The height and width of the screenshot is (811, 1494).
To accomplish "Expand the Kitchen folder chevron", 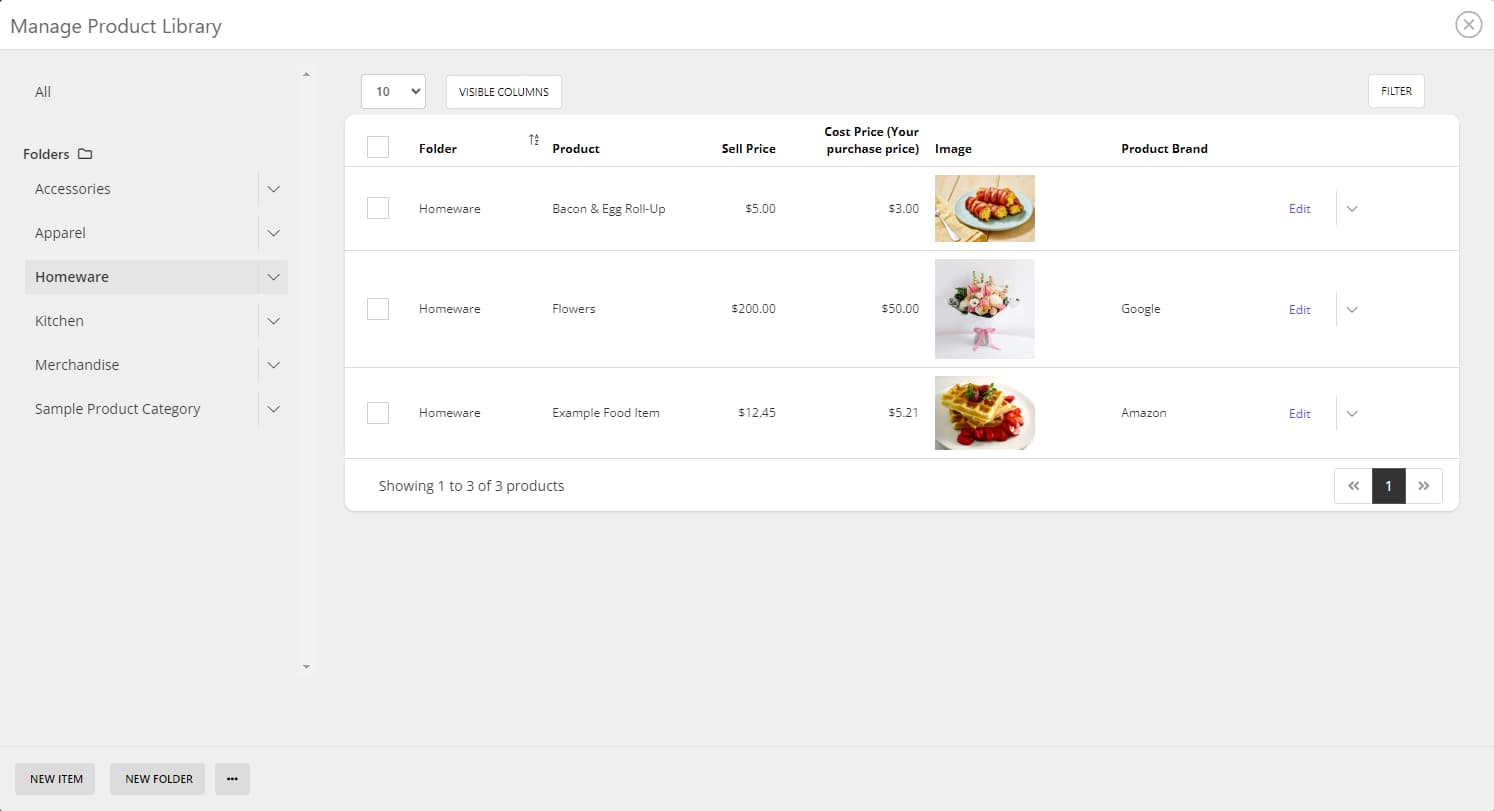I will point(273,321).
